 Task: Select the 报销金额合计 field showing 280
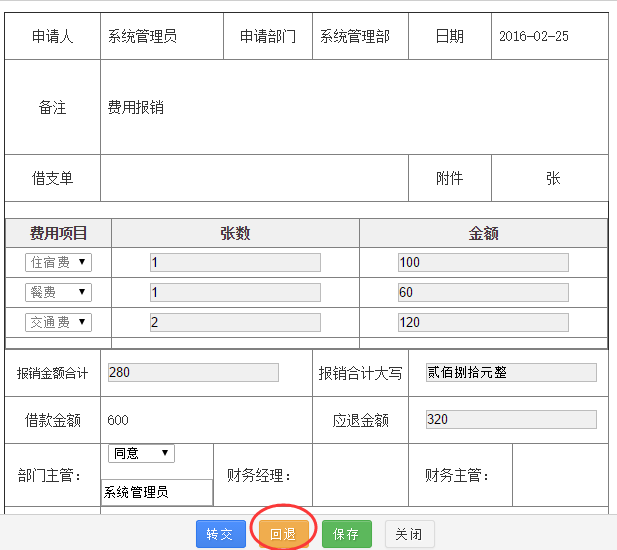[x=193, y=372]
